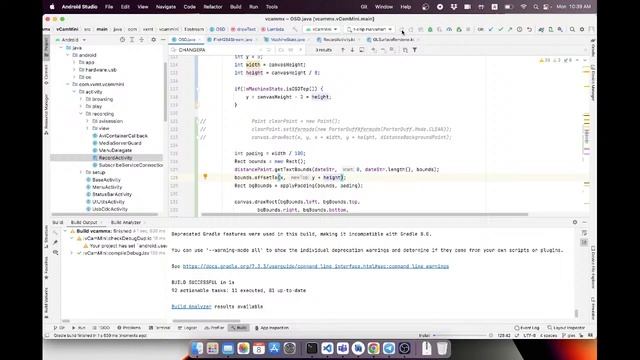Click the build output horizontal scrollbar
The image size is (640, 360).
pyautogui.click(x=207, y=321)
